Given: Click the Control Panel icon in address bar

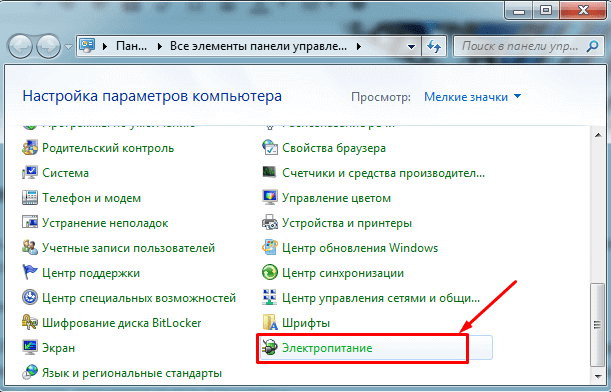Looking at the screenshot, I should pos(87,46).
